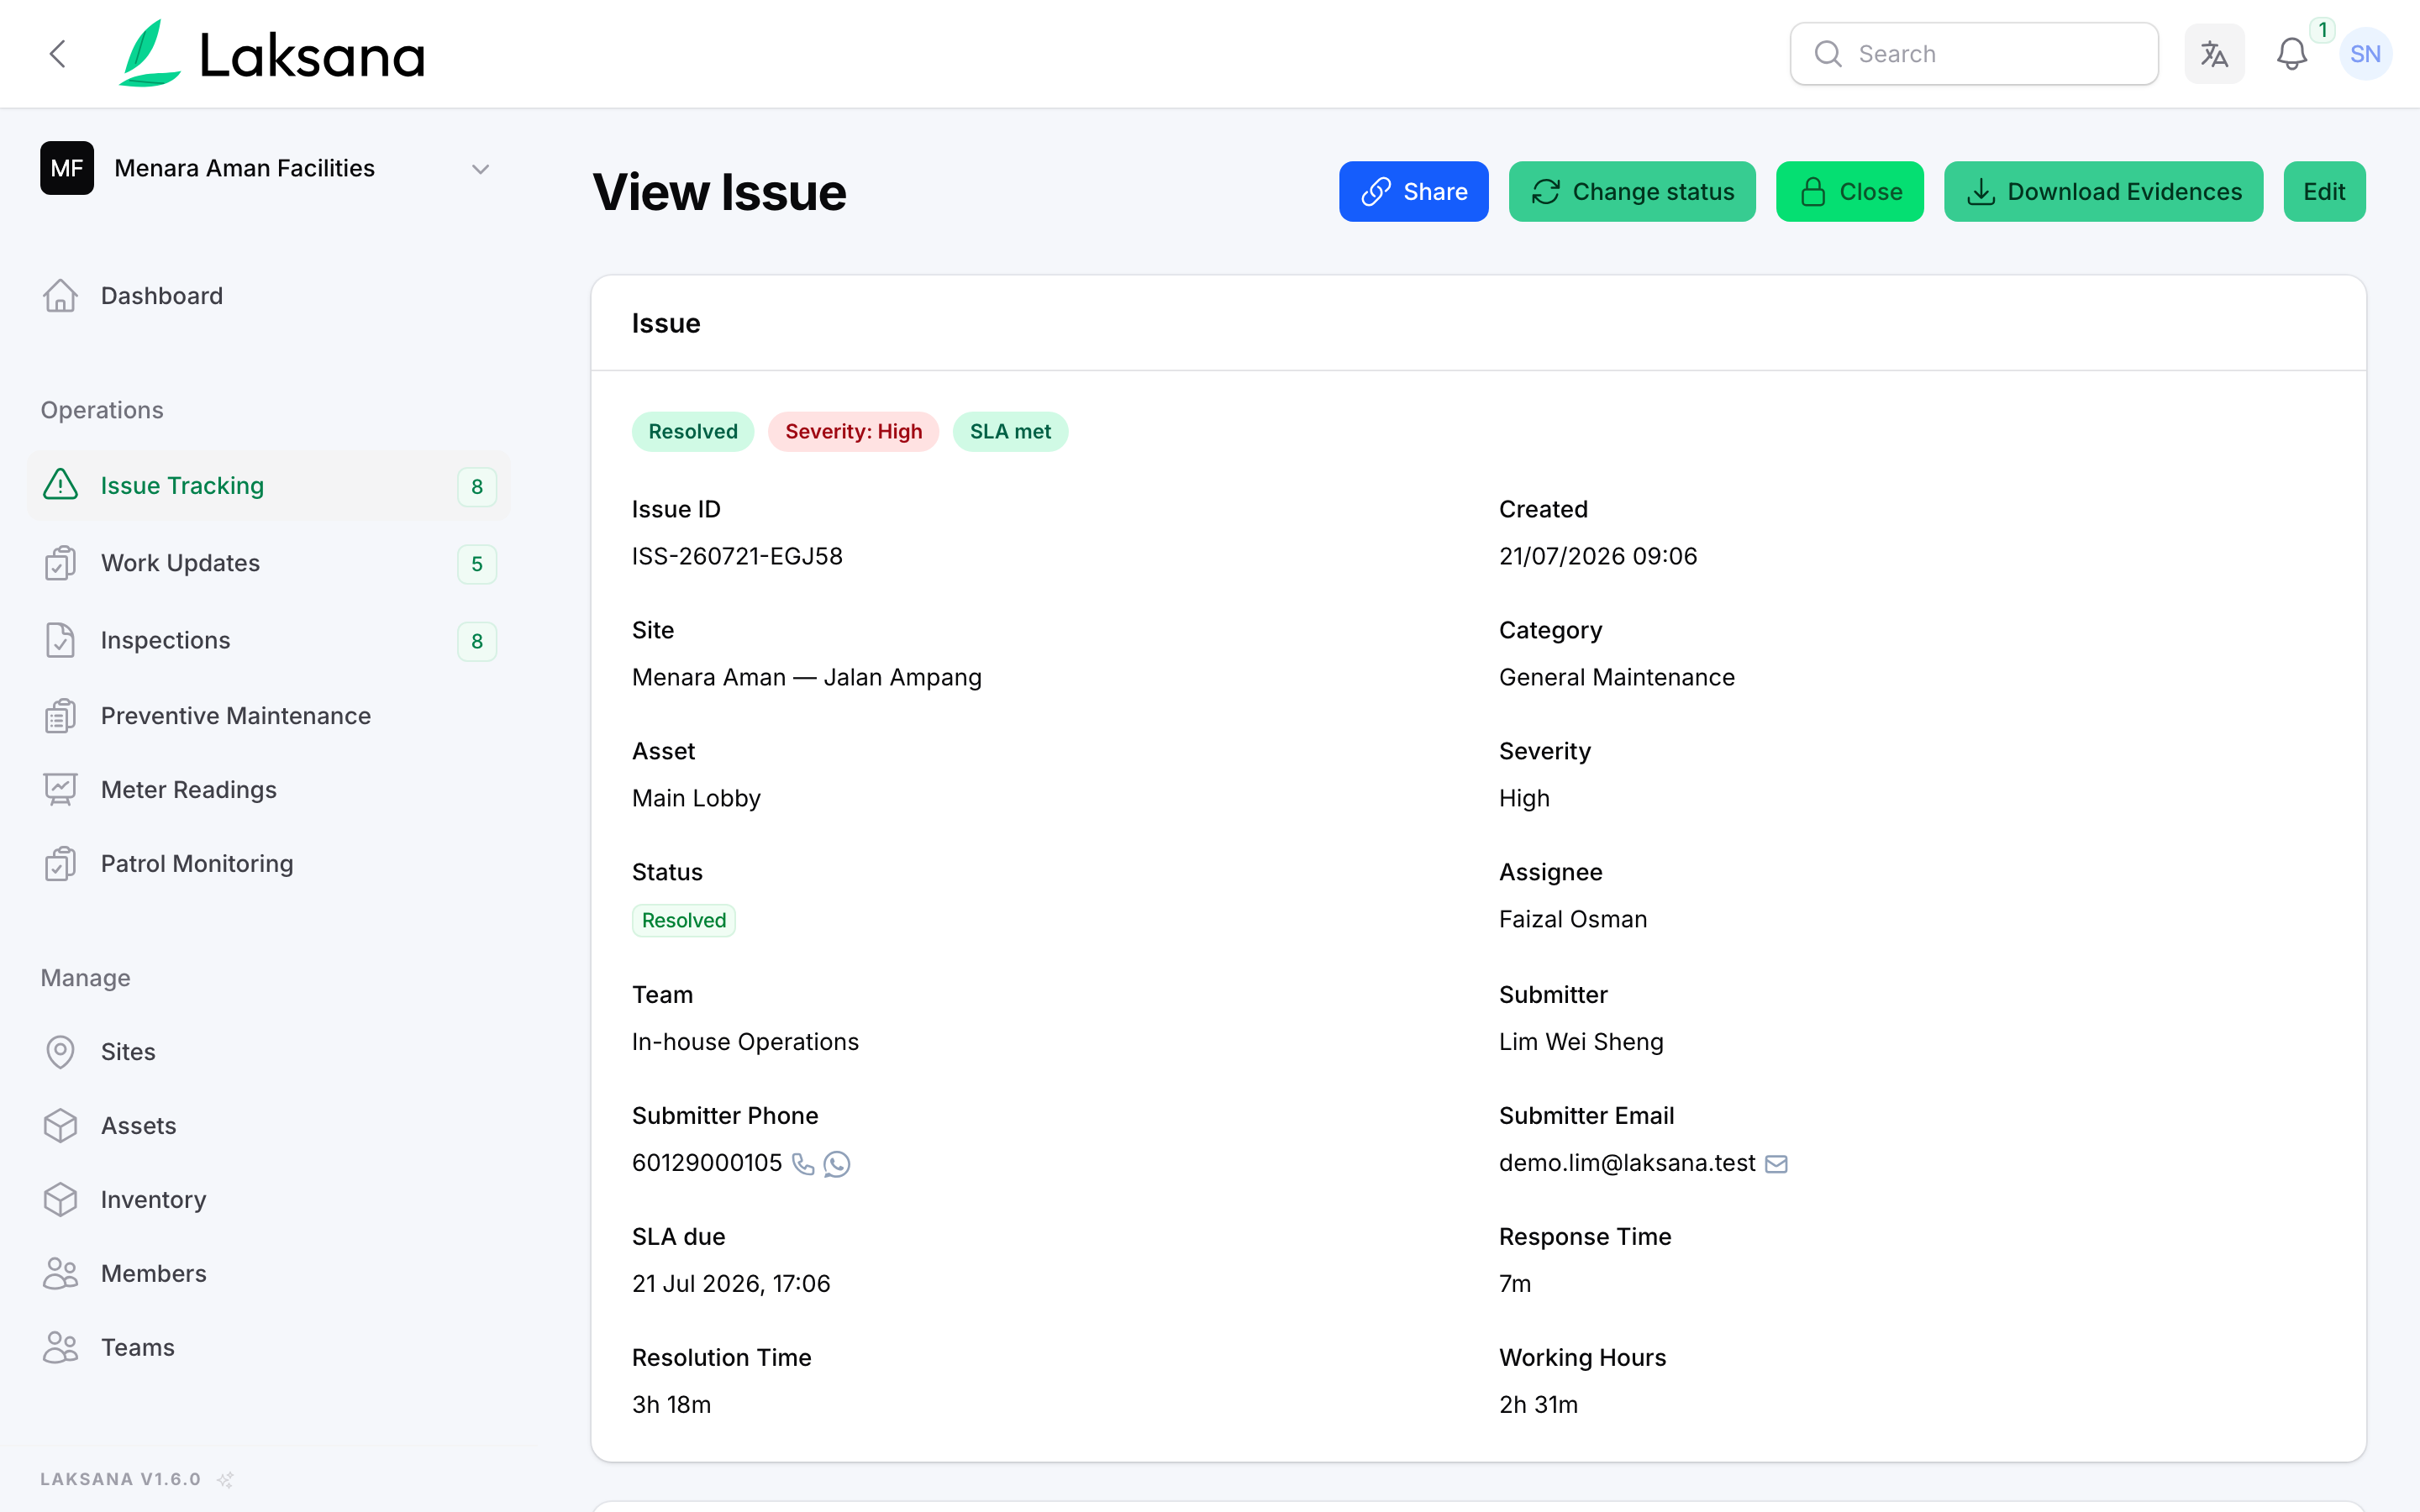
Task: Open Work Updates section
Action: pyautogui.click(x=268, y=563)
